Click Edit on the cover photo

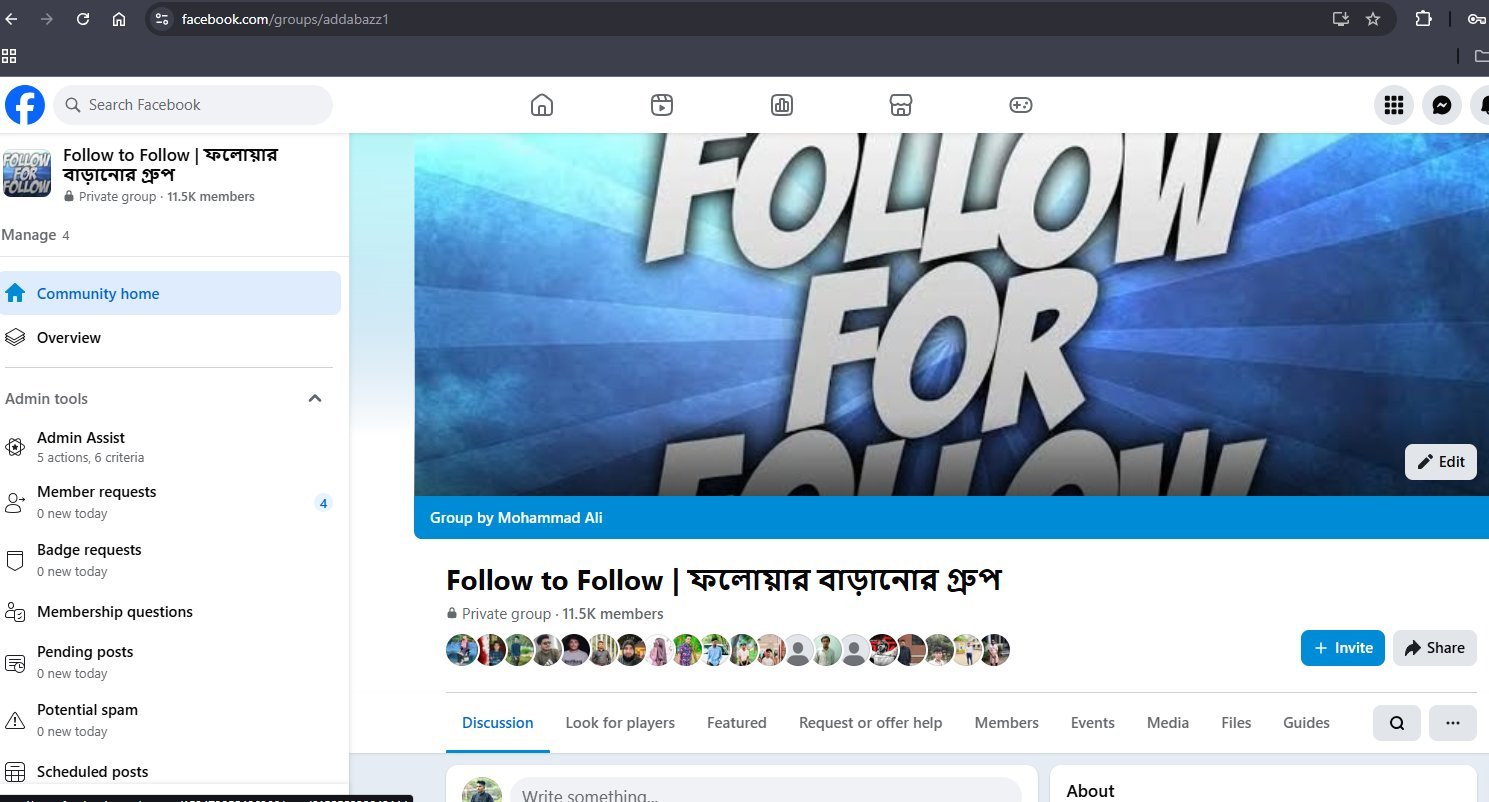1441,462
